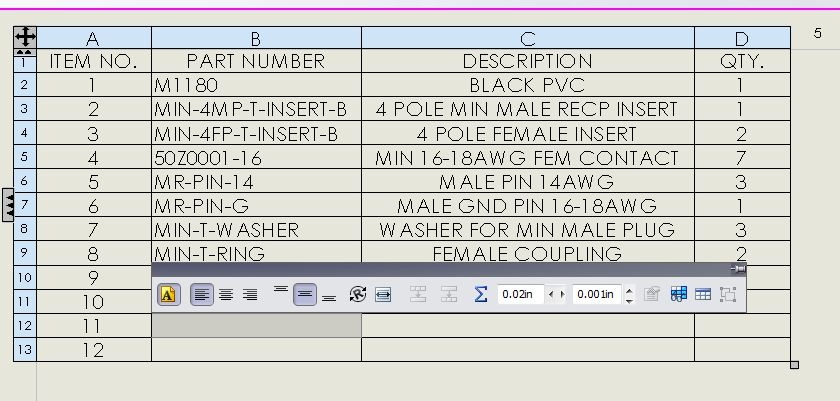Image resolution: width=840 pixels, height=401 pixels.
Task: Select column header D
Action: pyautogui.click(x=742, y=38)
